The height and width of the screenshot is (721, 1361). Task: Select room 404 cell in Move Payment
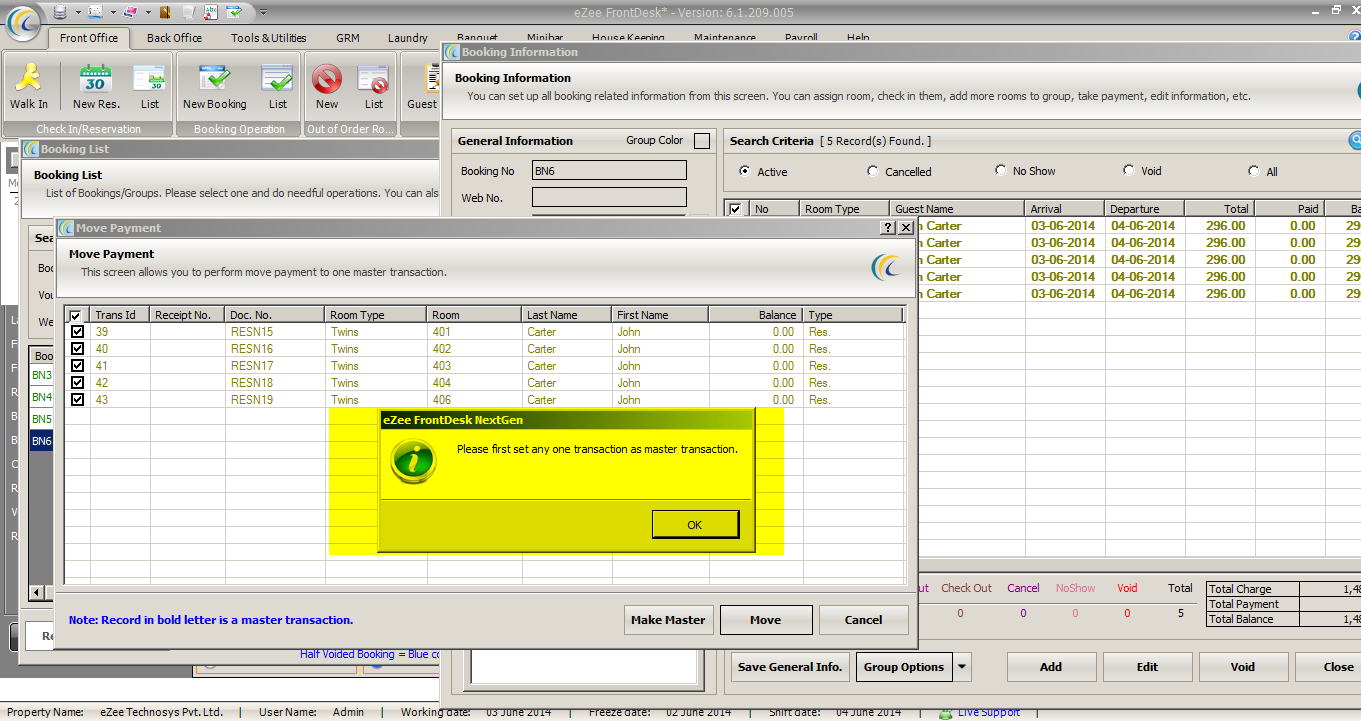475,383
